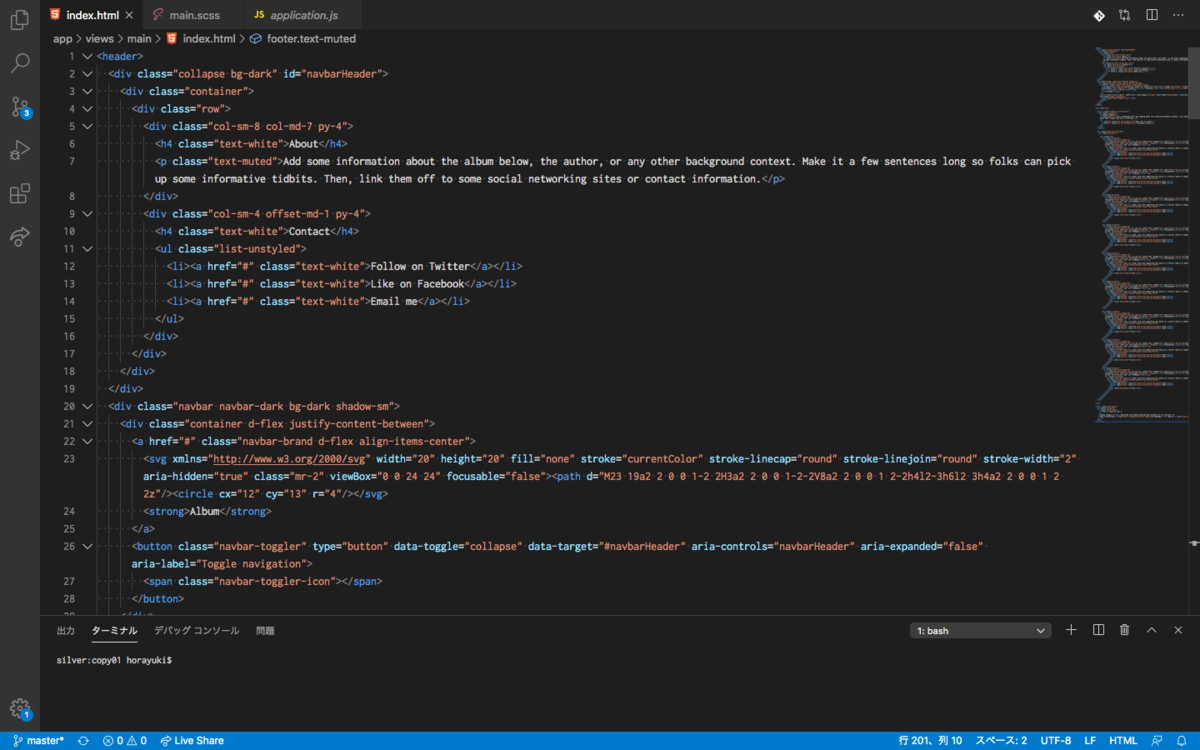
Task: Change end of line sequence LF
Action: pyautogui.click(x=1090, y=741)
